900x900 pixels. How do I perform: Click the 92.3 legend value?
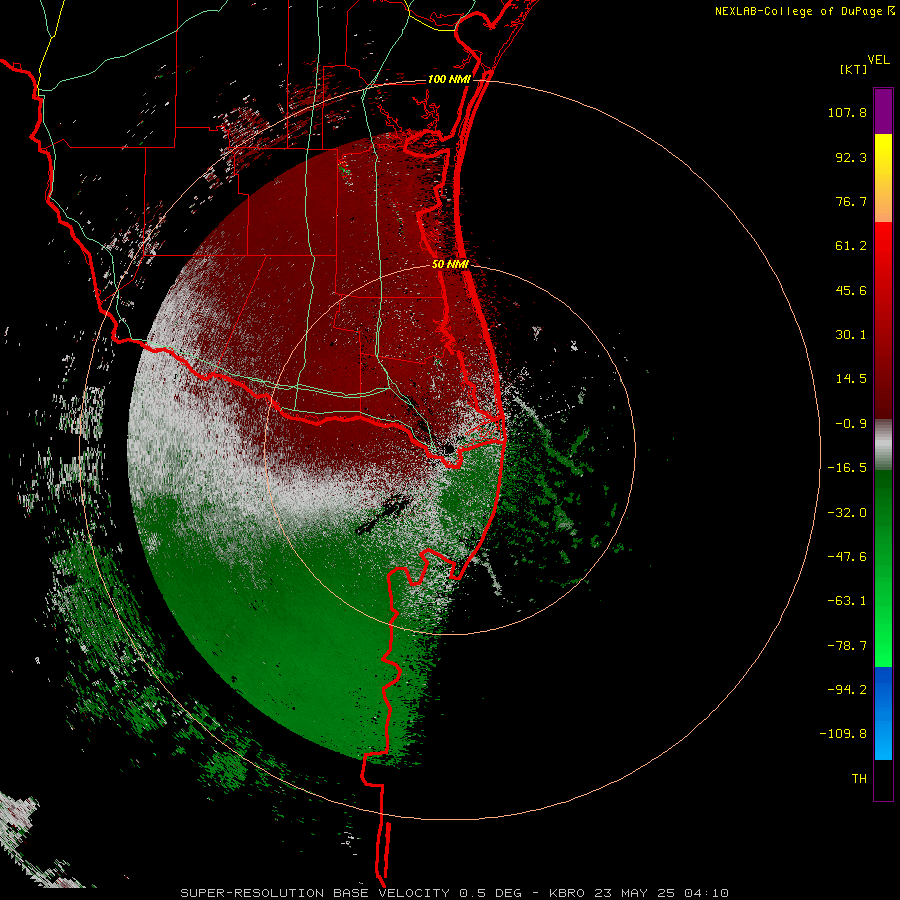coord(851,157)
